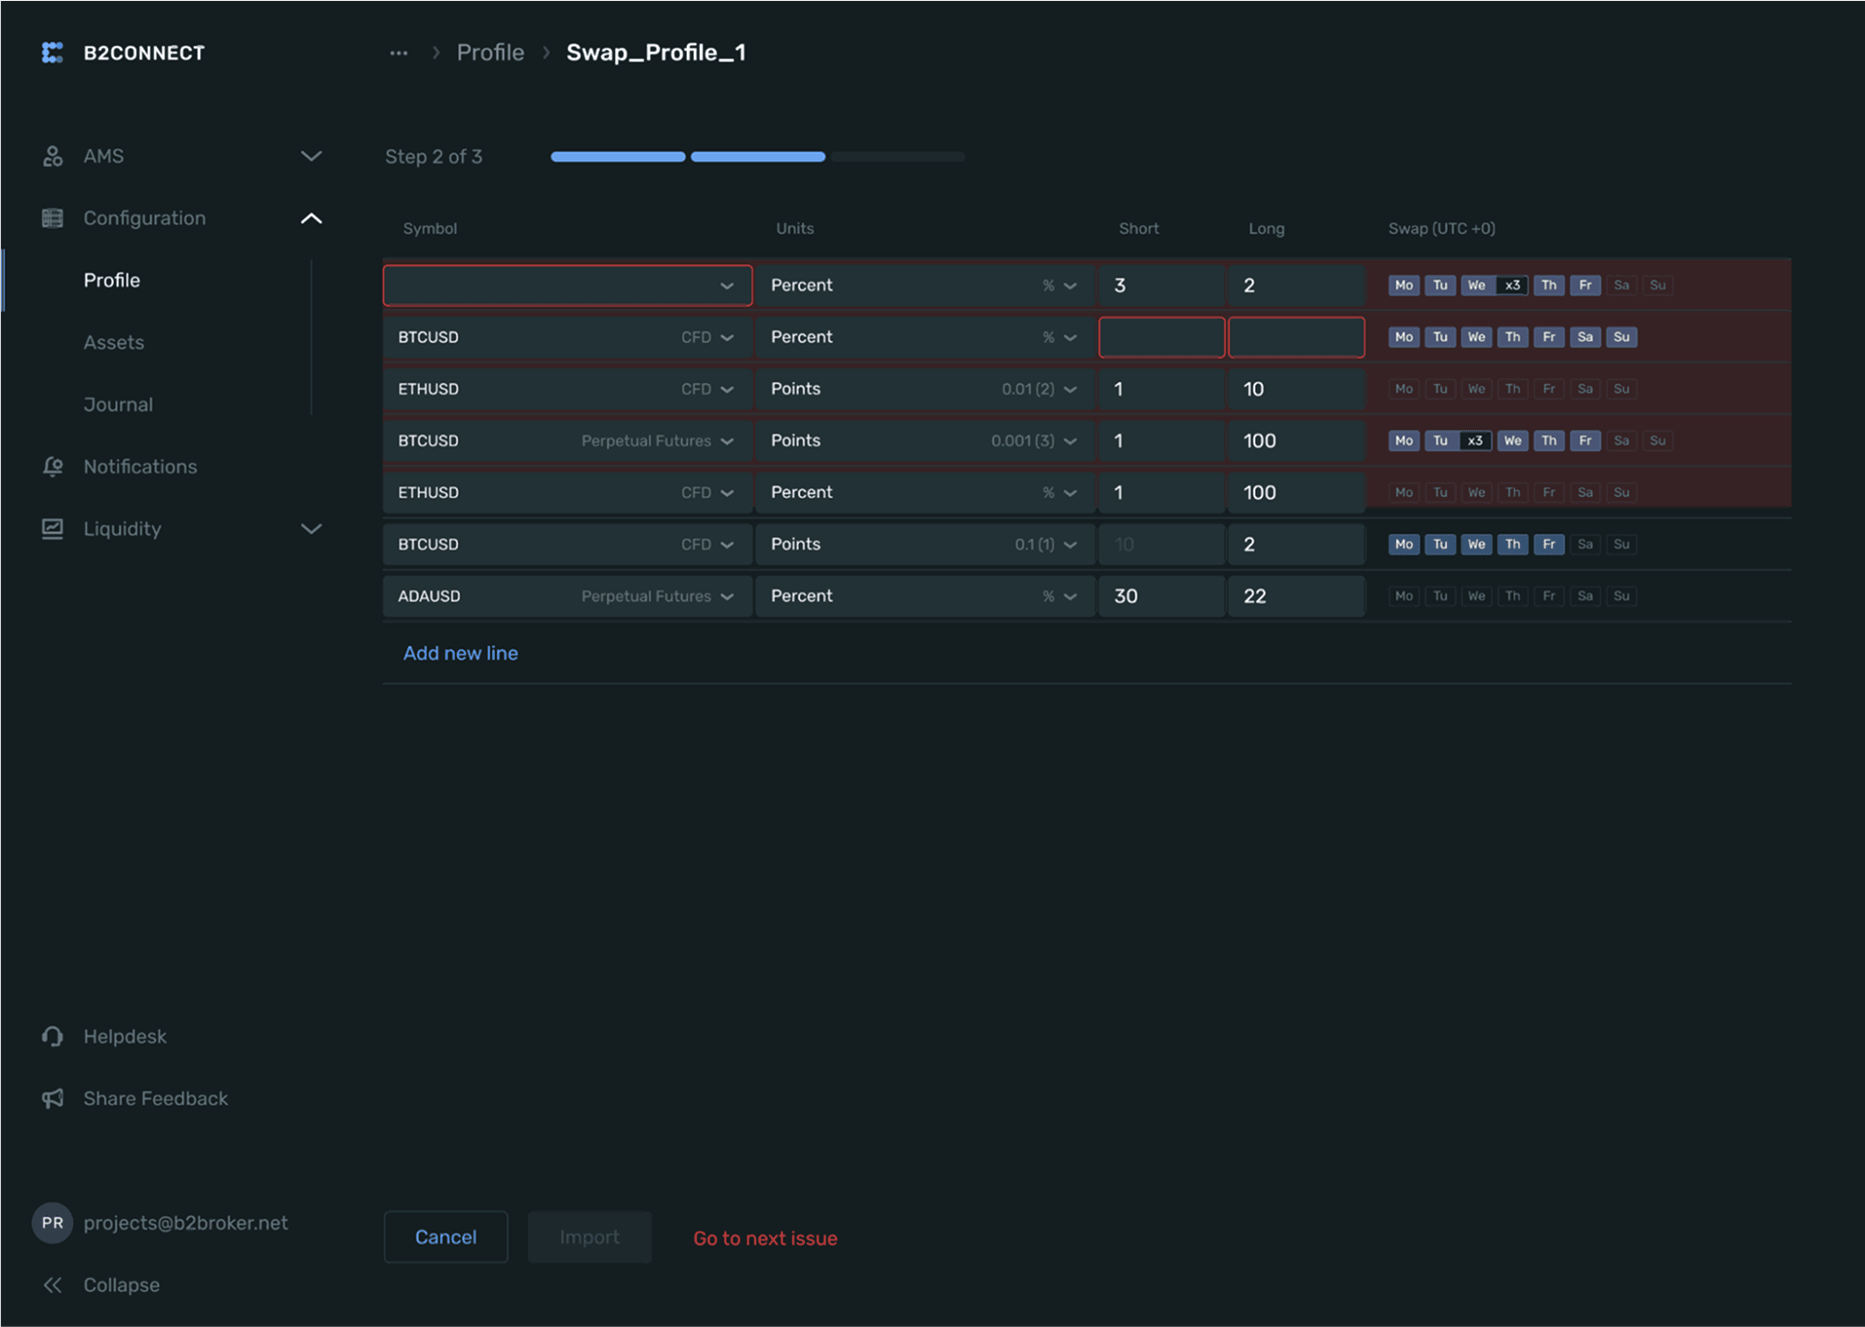1865x1327 pixels.
Task: Open the Profile page in sidebar
Action: 112,280
